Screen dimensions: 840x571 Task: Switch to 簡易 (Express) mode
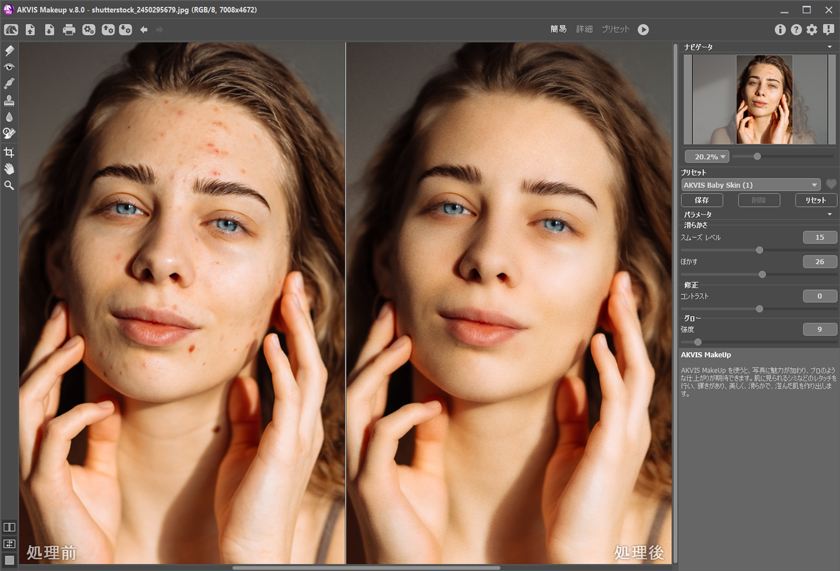pyautogui.click(x=558, y=29)
